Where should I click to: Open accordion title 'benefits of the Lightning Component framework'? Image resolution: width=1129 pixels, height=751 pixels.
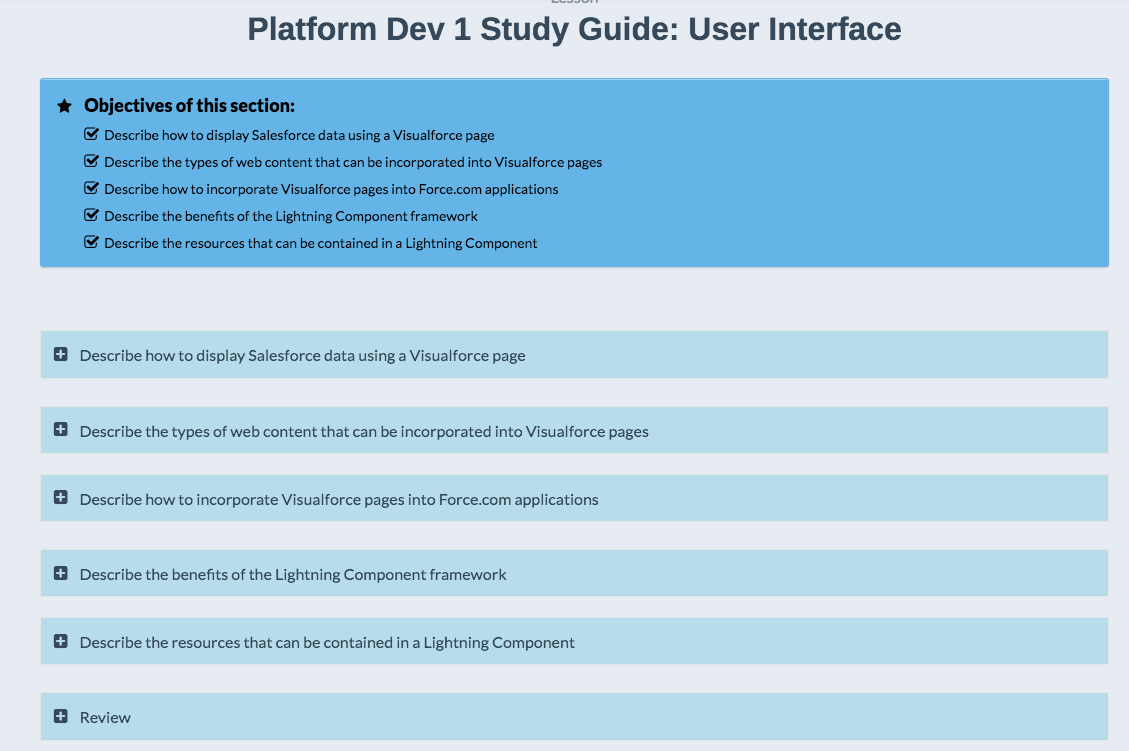[293, 575]
